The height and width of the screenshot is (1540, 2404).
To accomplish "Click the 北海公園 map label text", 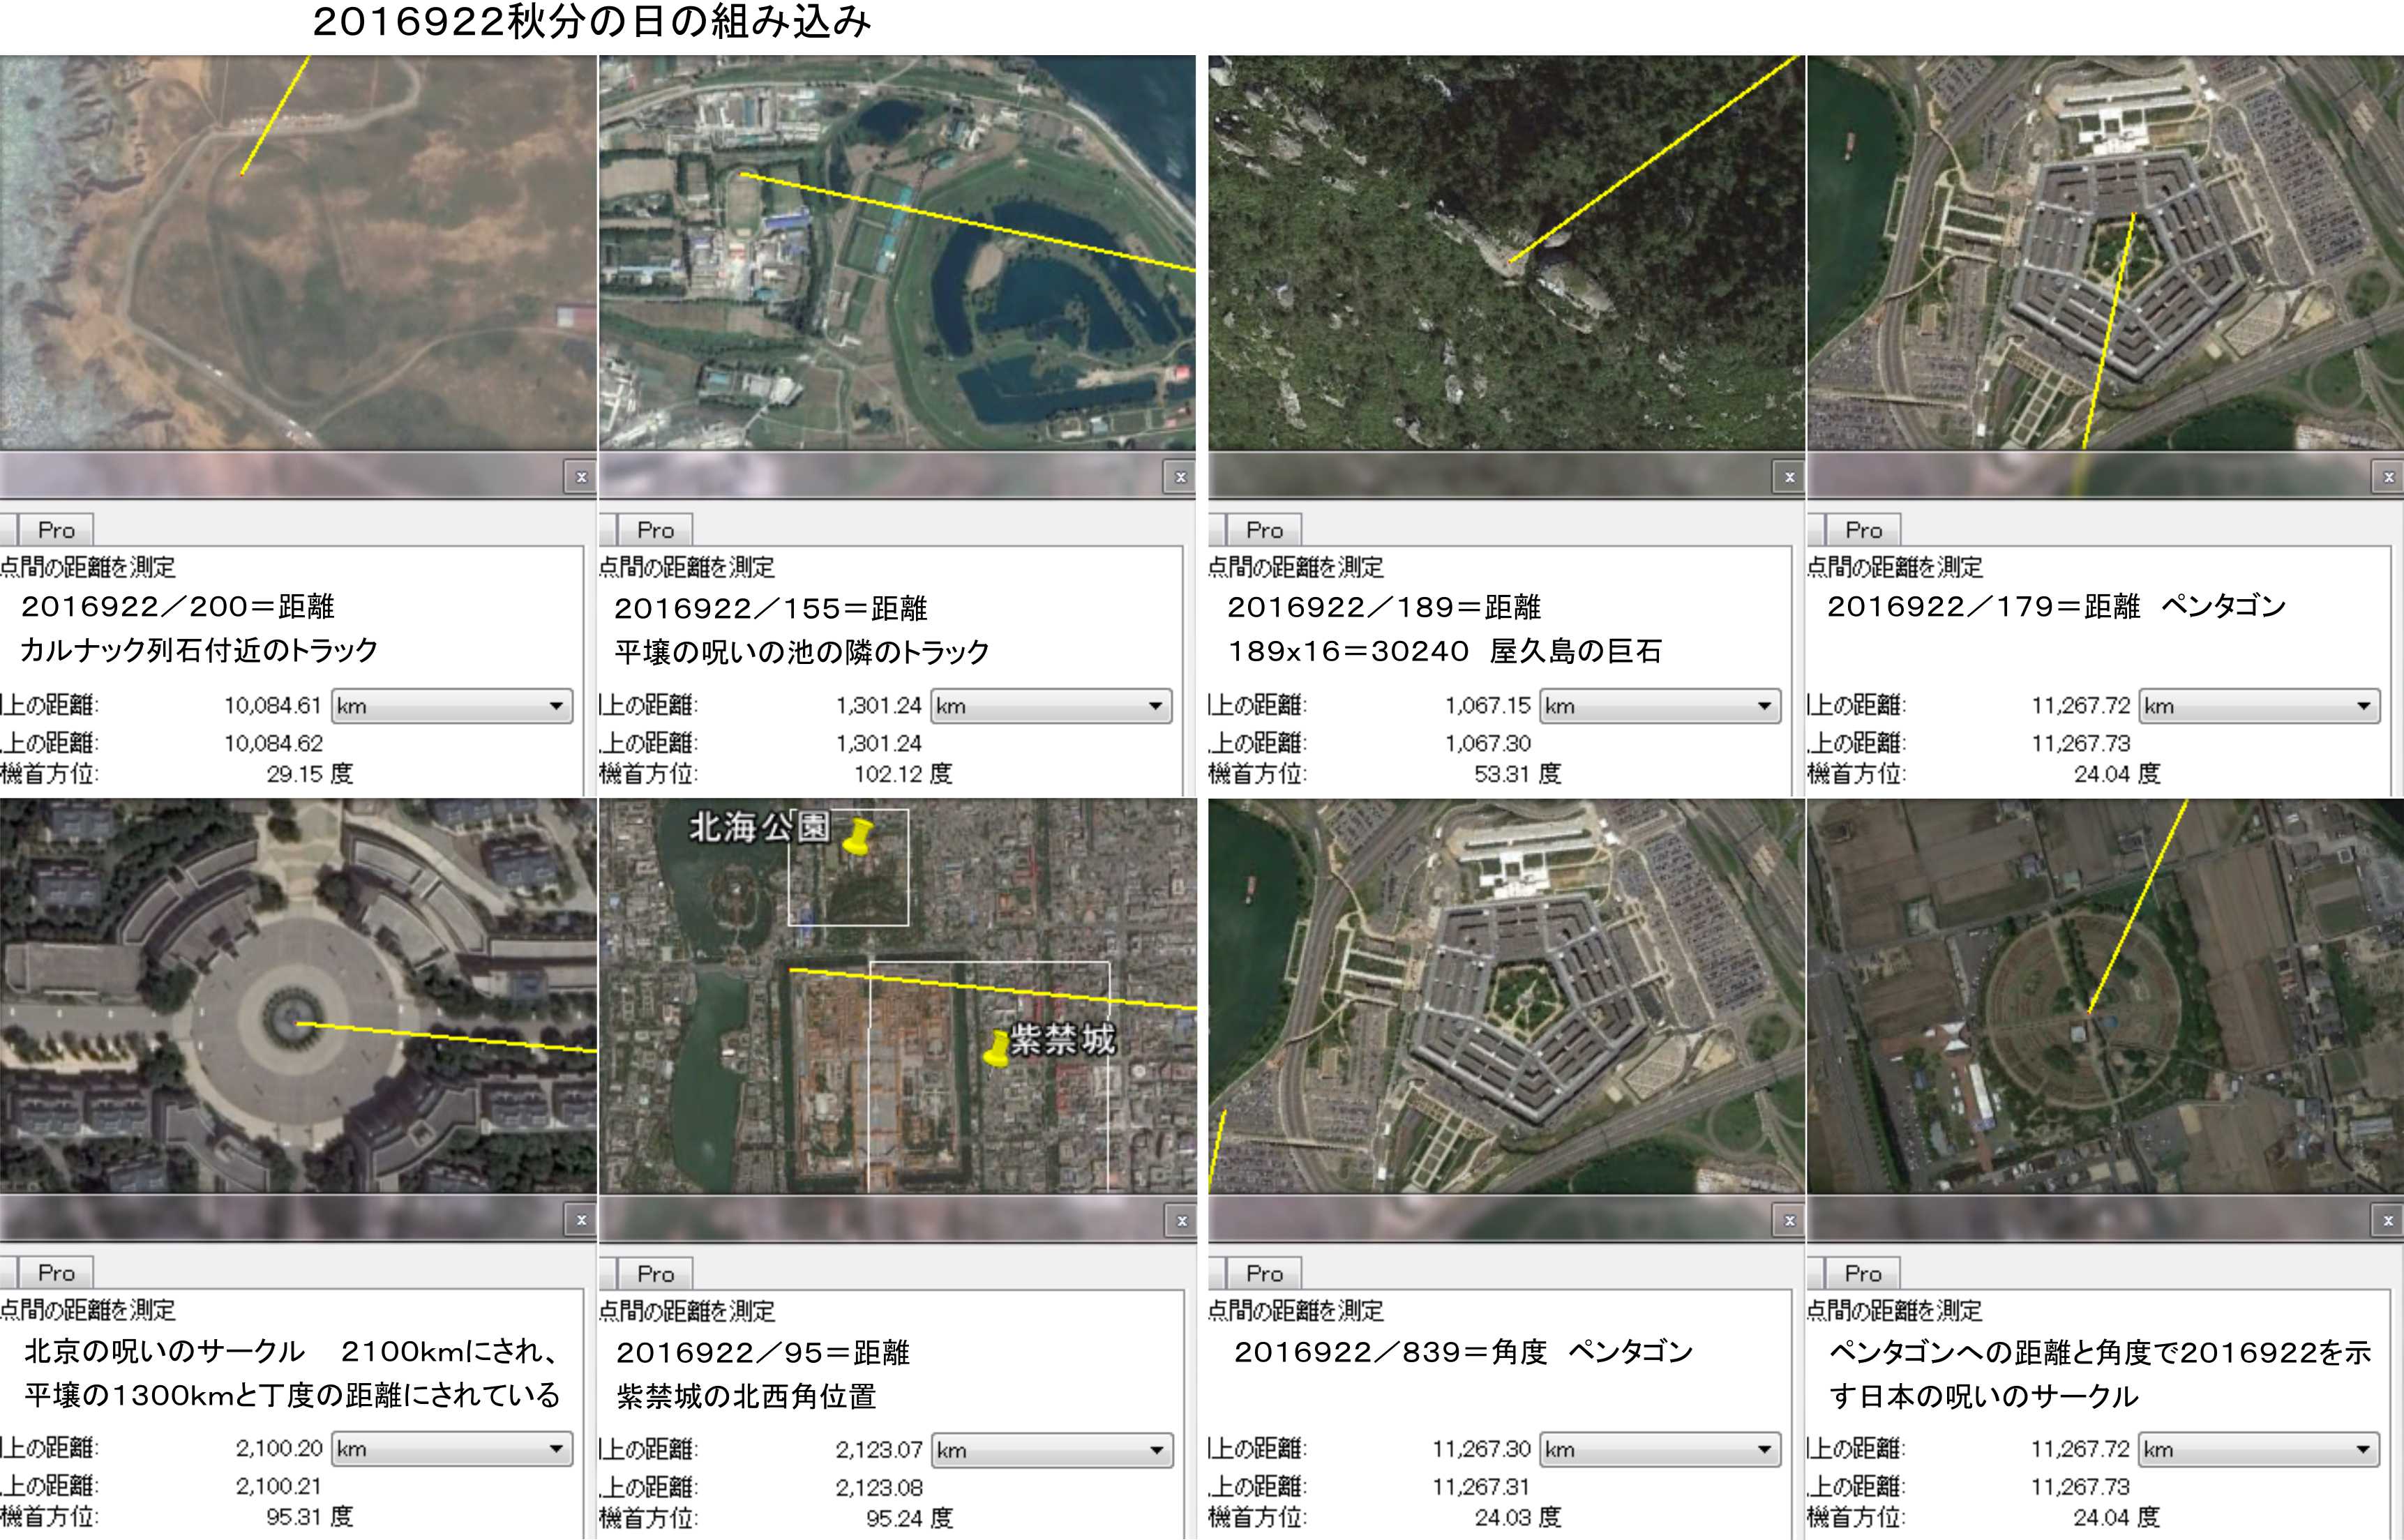I will (759, 827).
